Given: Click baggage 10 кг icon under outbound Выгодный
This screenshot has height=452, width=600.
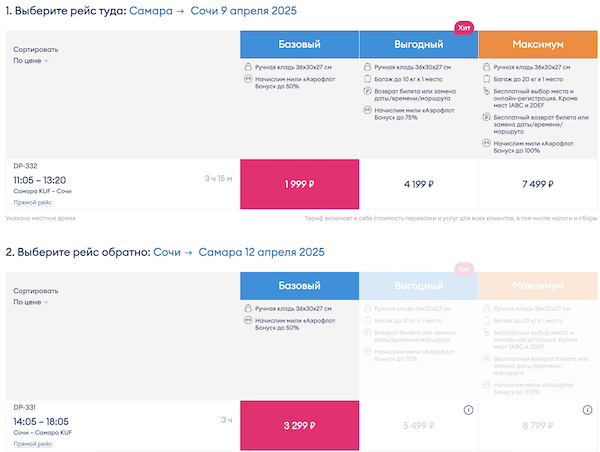Looking at the screenshot, I should (366, 78).
